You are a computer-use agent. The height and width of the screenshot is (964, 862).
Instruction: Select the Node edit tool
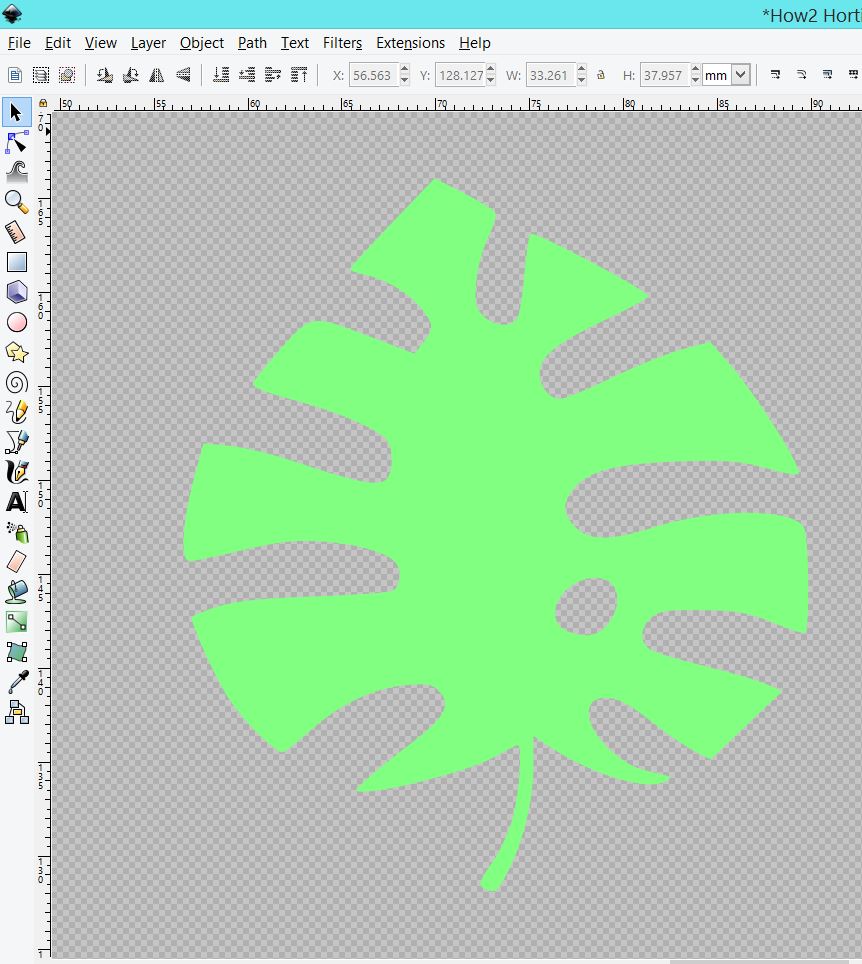16,143
